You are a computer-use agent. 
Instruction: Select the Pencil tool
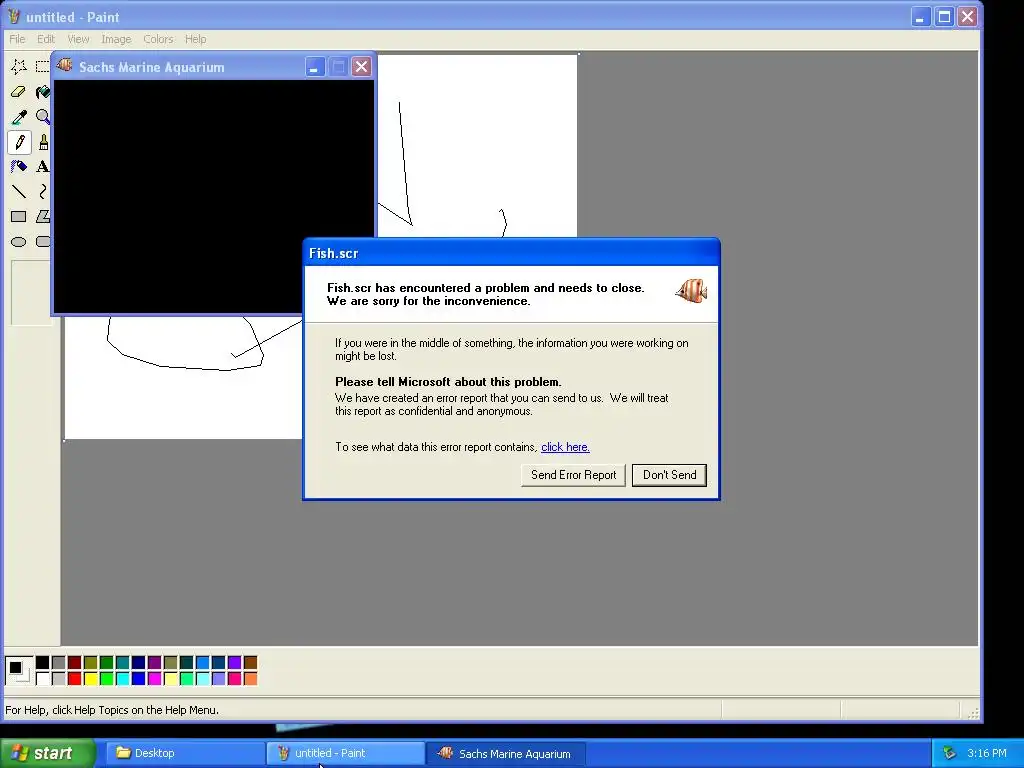coord(18,142)
